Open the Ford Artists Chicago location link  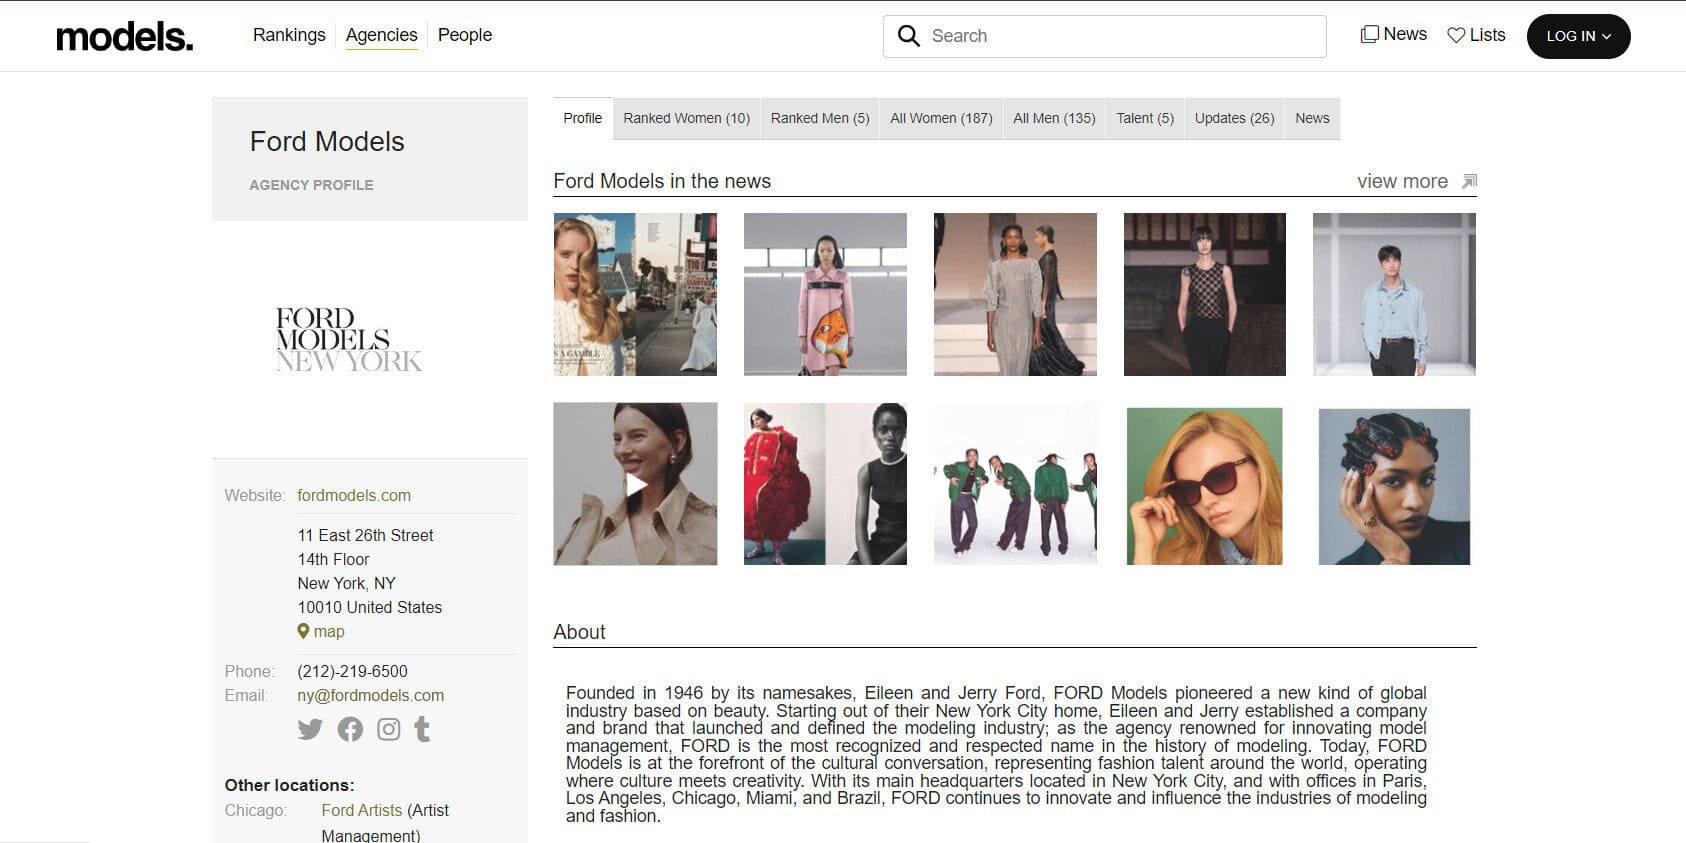pyautogui.click(x=362, y=810)
